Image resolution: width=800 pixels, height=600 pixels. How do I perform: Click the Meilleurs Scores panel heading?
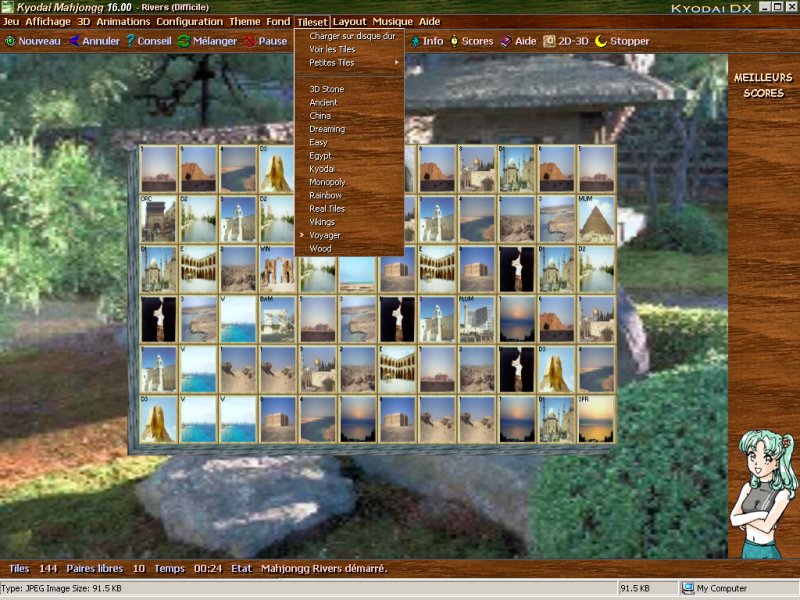pos(763,85)
